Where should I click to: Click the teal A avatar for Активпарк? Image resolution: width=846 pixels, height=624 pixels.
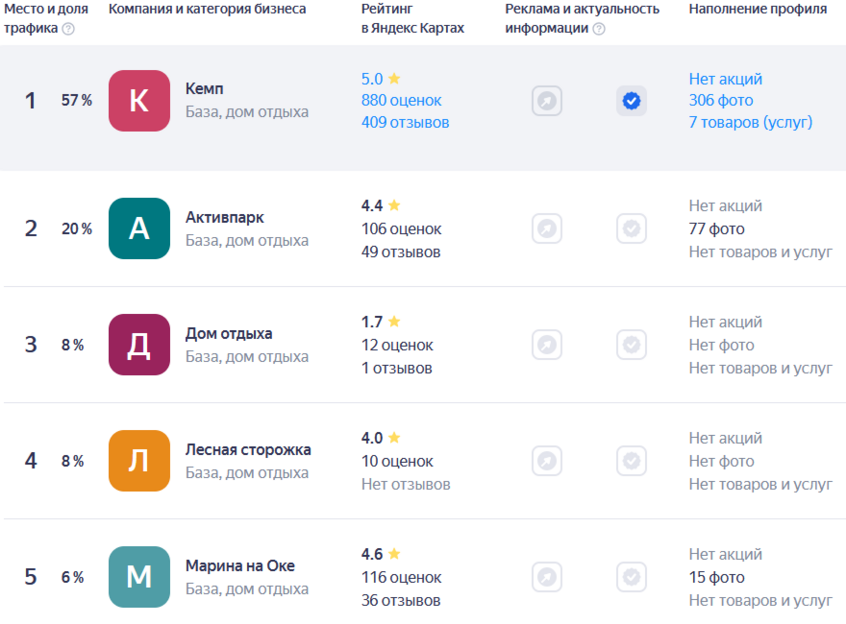pos(139,228)
